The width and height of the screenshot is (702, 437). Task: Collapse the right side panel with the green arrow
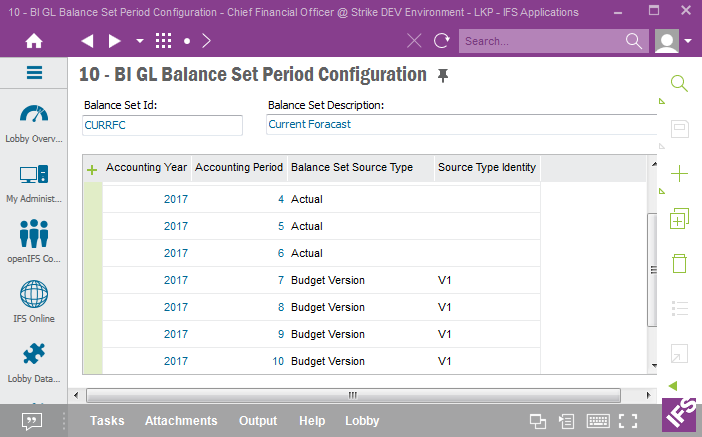tap(673, 385)
